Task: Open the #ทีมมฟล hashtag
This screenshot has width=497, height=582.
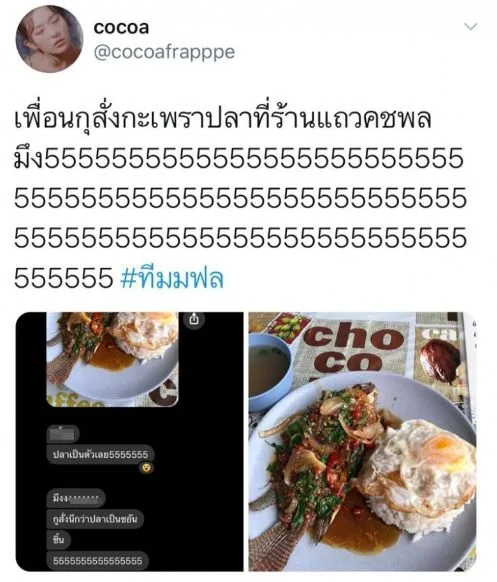Action: click(x=172, y=278)
